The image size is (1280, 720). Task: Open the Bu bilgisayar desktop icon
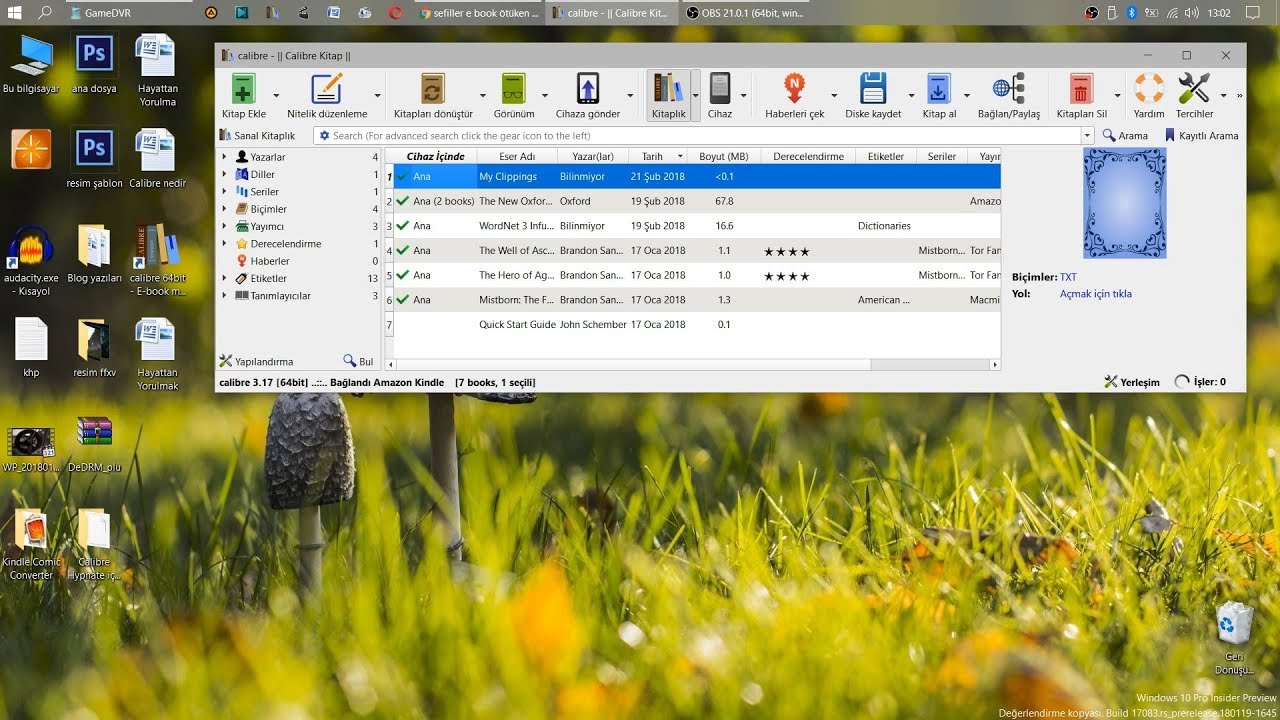(x=31, y=64)
